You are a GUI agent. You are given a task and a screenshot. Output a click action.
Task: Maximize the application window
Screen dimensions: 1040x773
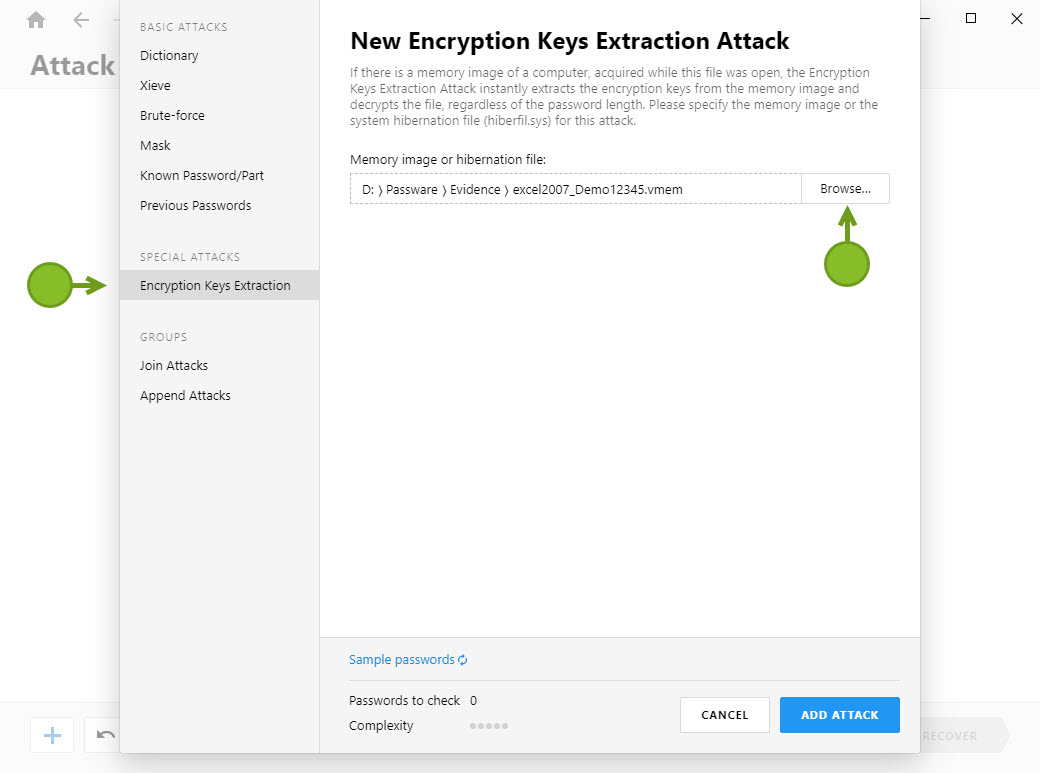pyautogui.click(x=971, y=19)
